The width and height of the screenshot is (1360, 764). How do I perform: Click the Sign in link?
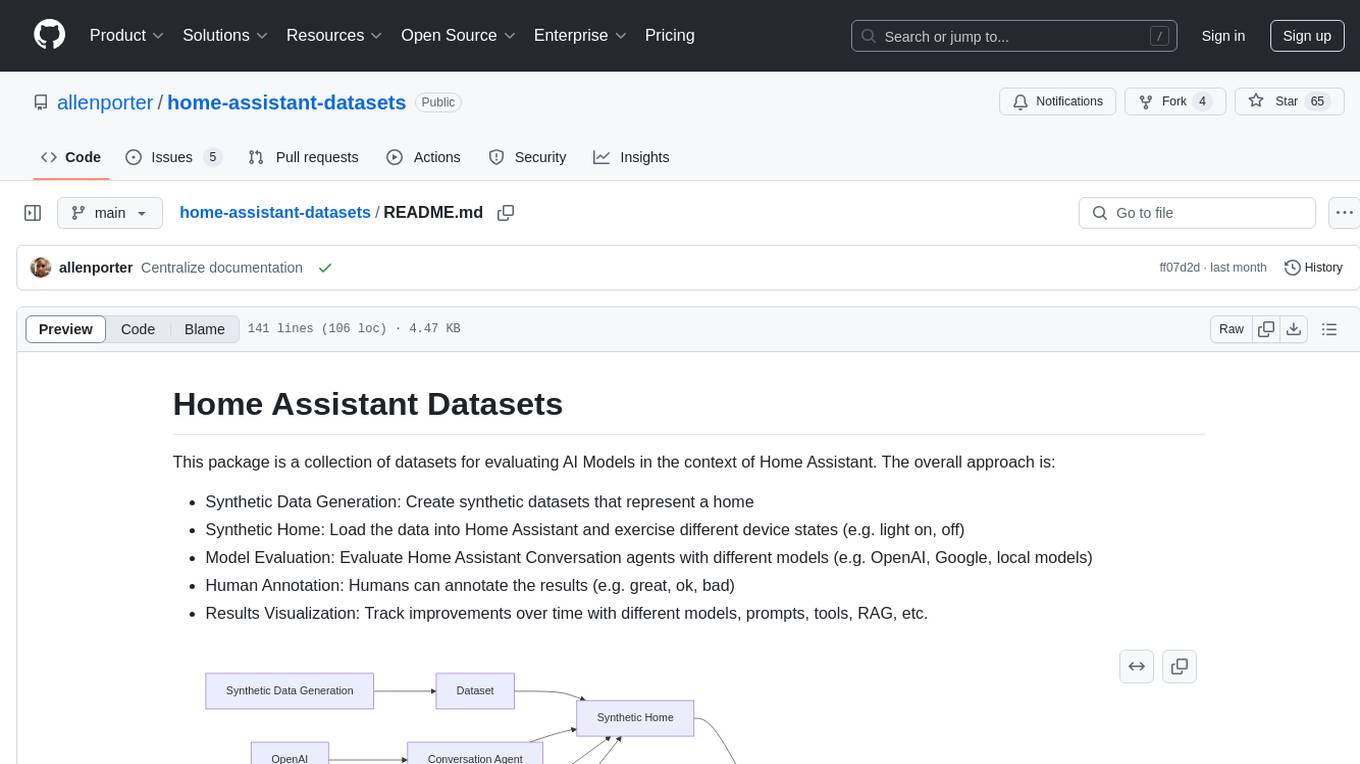[x=1223, y=36]
